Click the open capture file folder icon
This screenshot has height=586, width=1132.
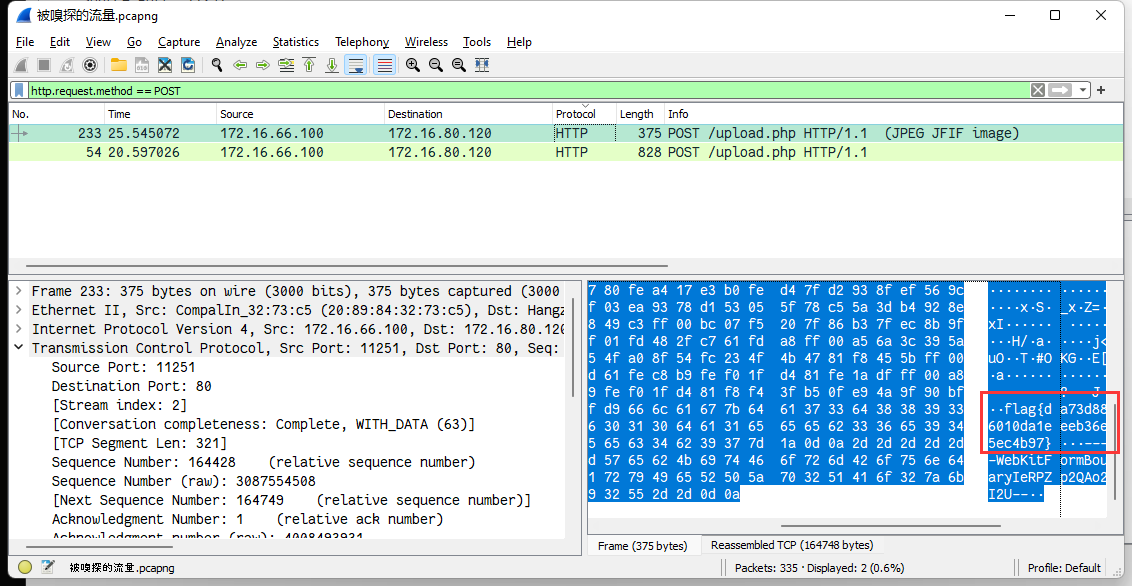tap(118, 65)
